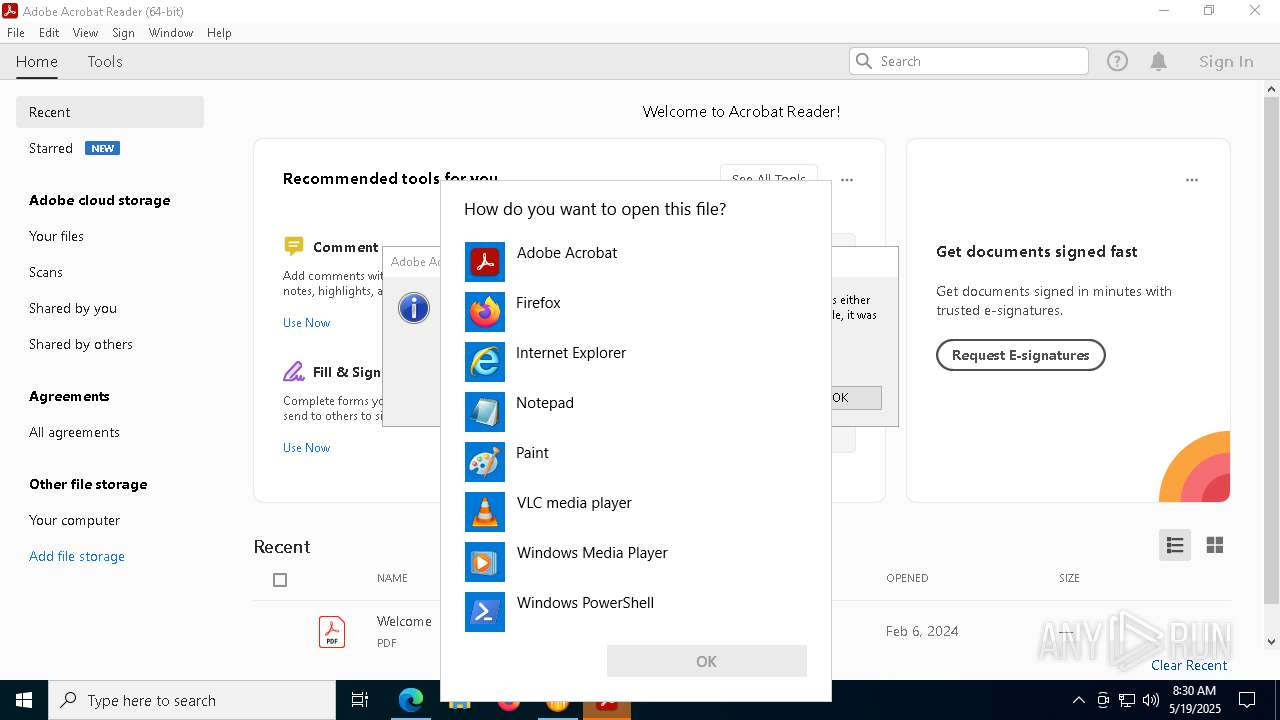Click the Help question mark icon
Screen dimensions: 1280x720
coord(1117,61)
